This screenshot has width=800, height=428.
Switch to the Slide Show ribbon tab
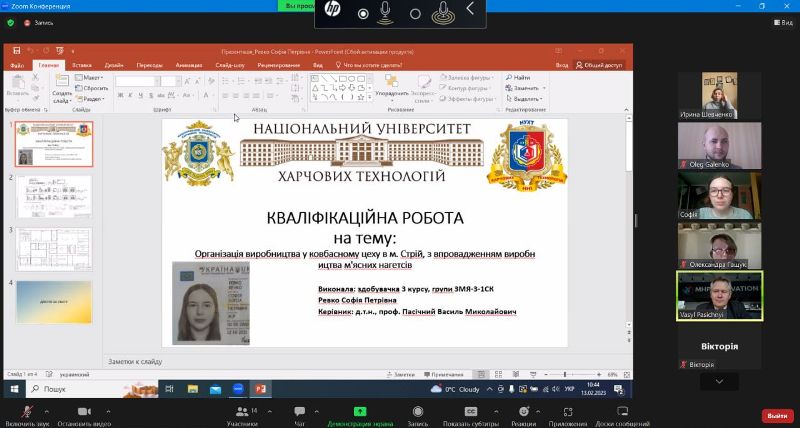coord(230,65)
